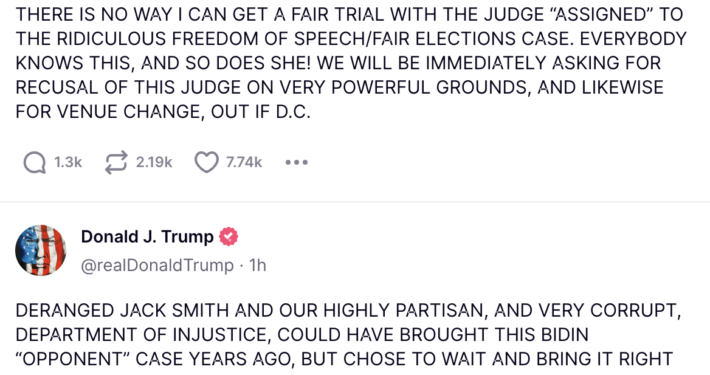Open the post beginning DERANGED JACK SMITH
Image resolution: width=710 pixels, height=375 pixels.
click(349, 335)
